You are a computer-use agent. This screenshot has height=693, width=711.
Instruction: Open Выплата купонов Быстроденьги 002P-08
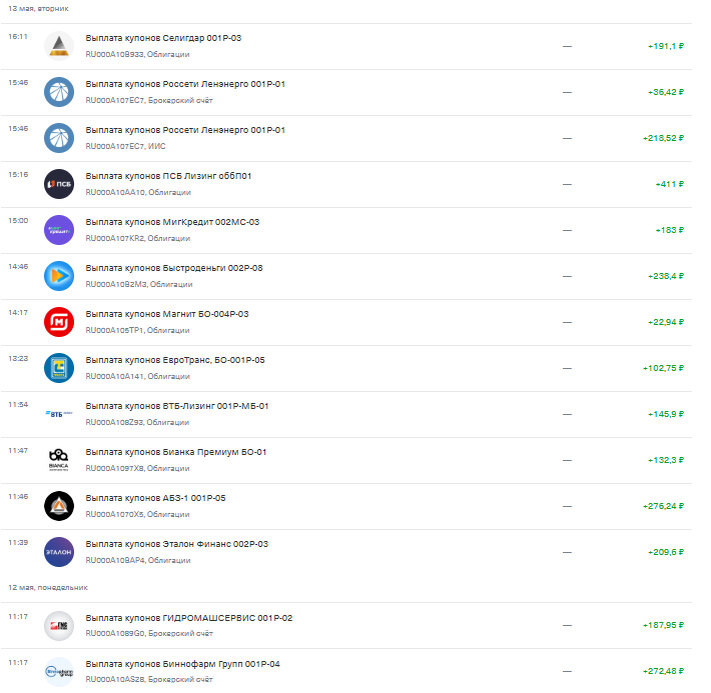[x=346, y=277]
